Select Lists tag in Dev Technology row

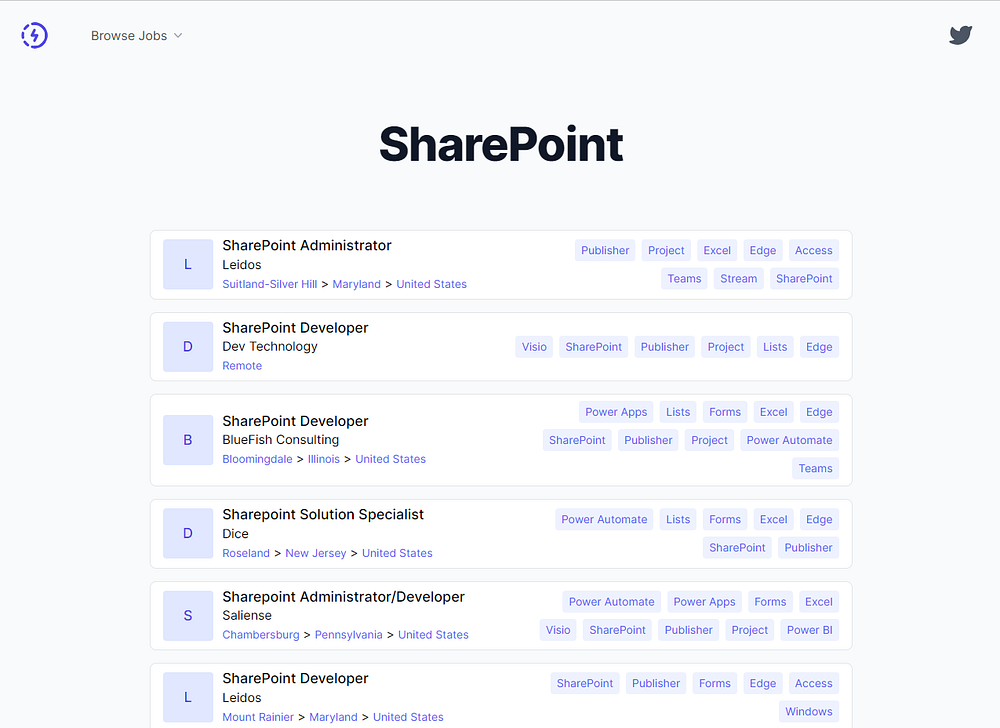pos(775,347)
